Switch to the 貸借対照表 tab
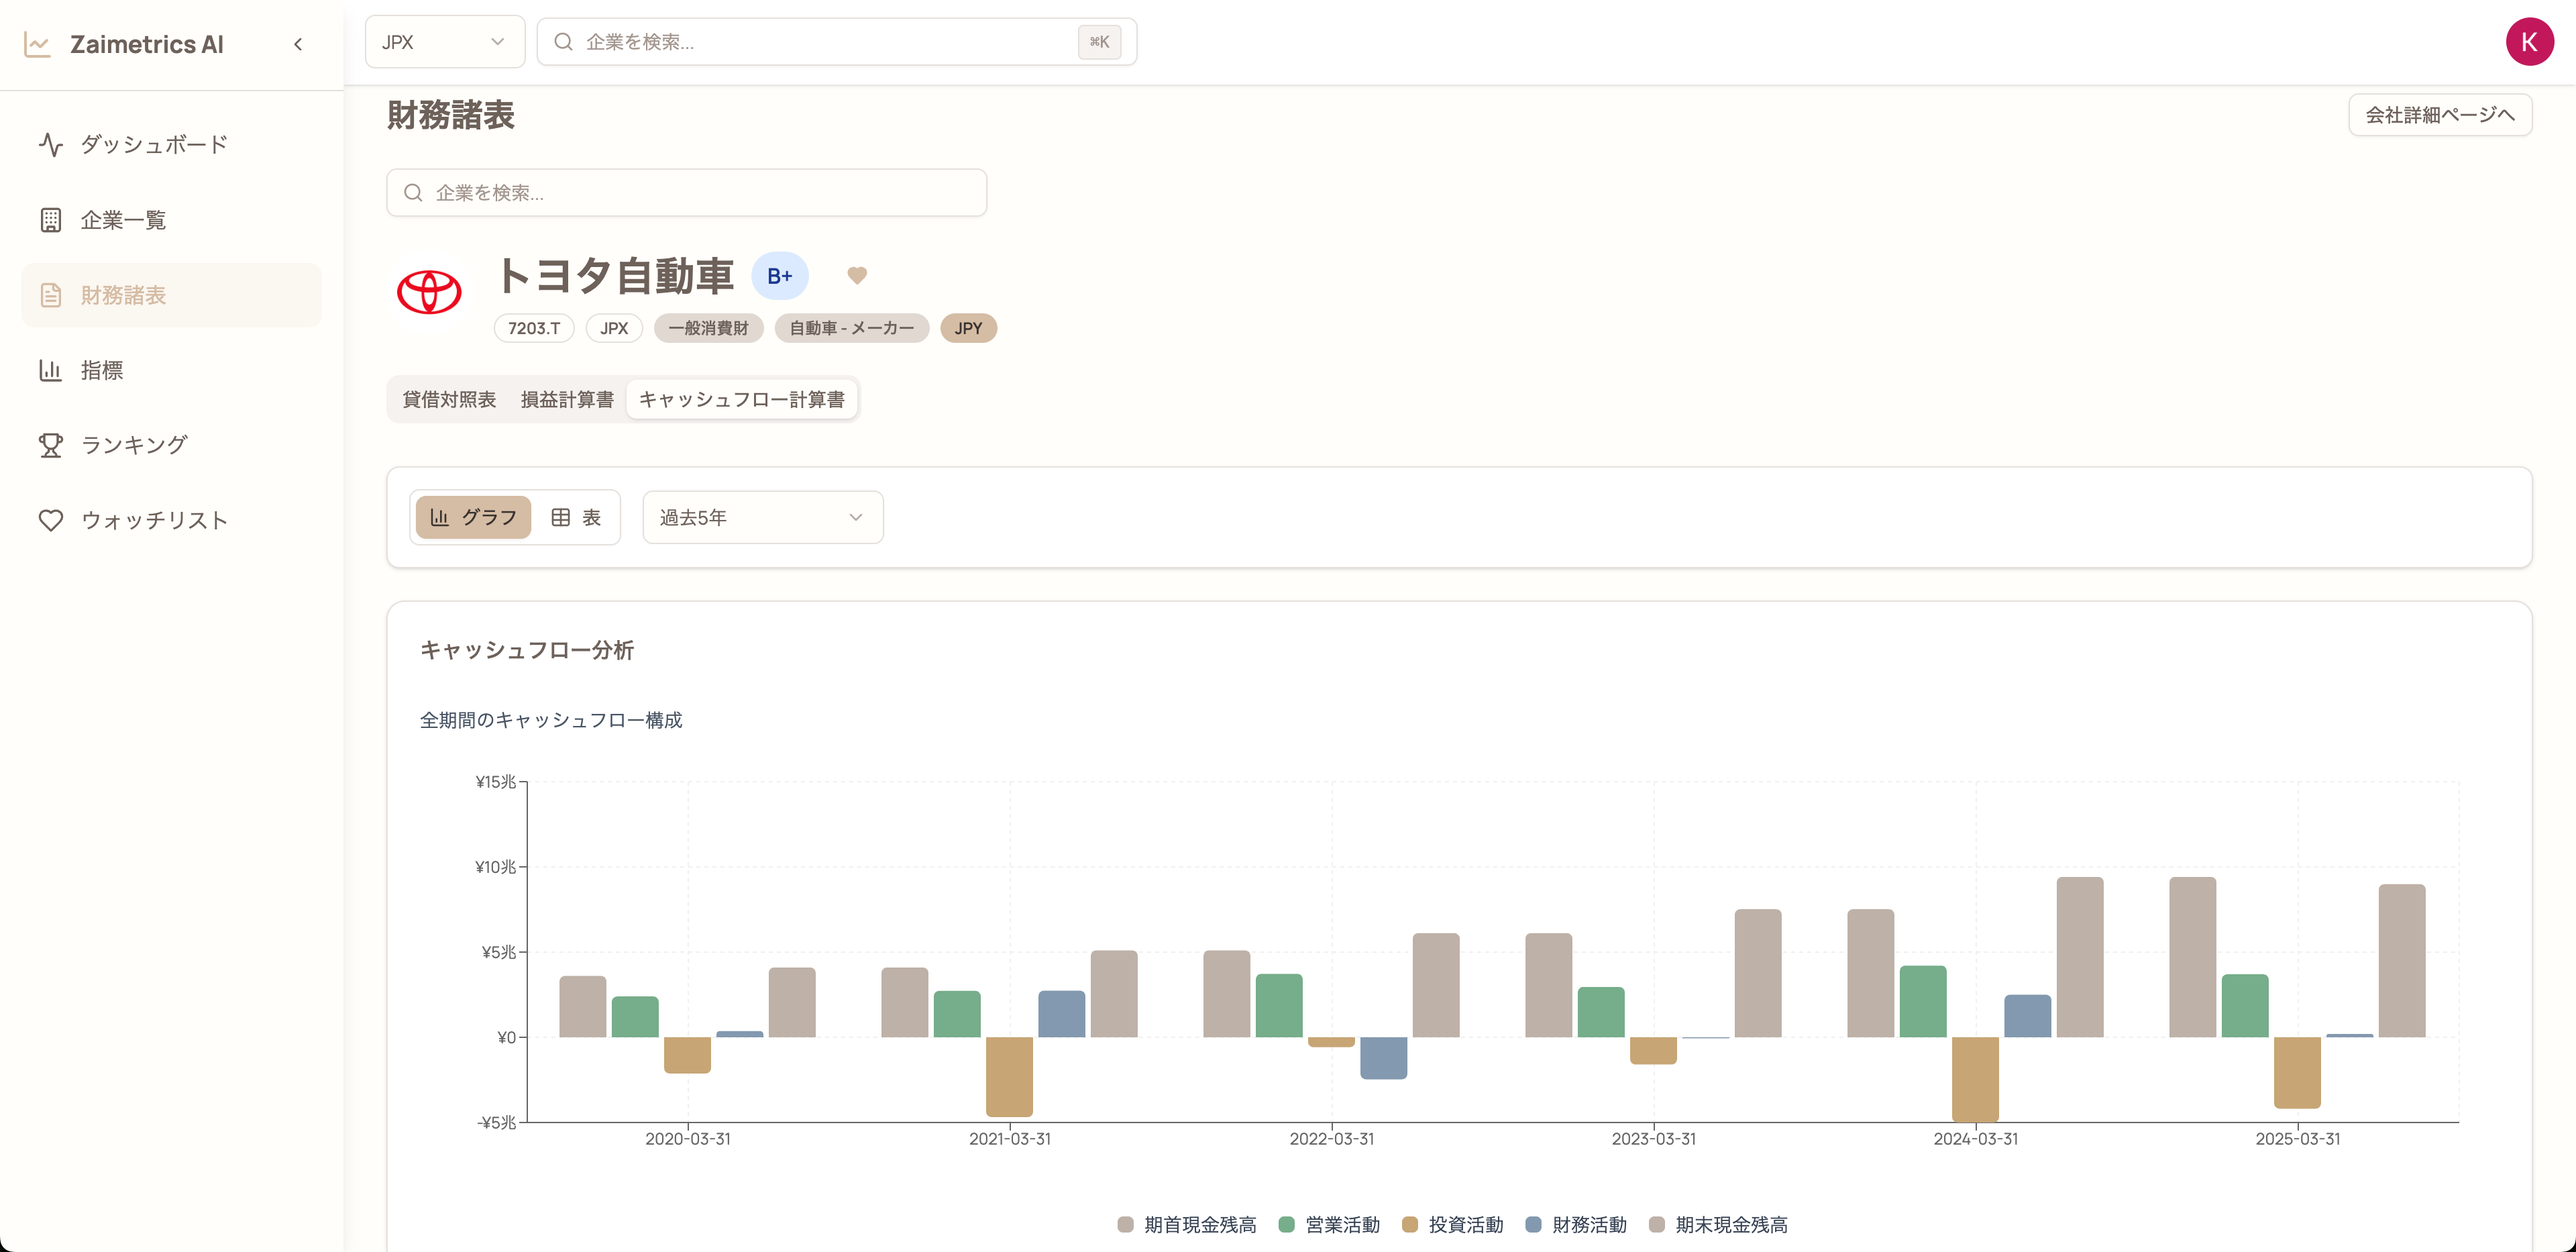Screen dimensions: 2576x1252 click(x=449, y=399)
